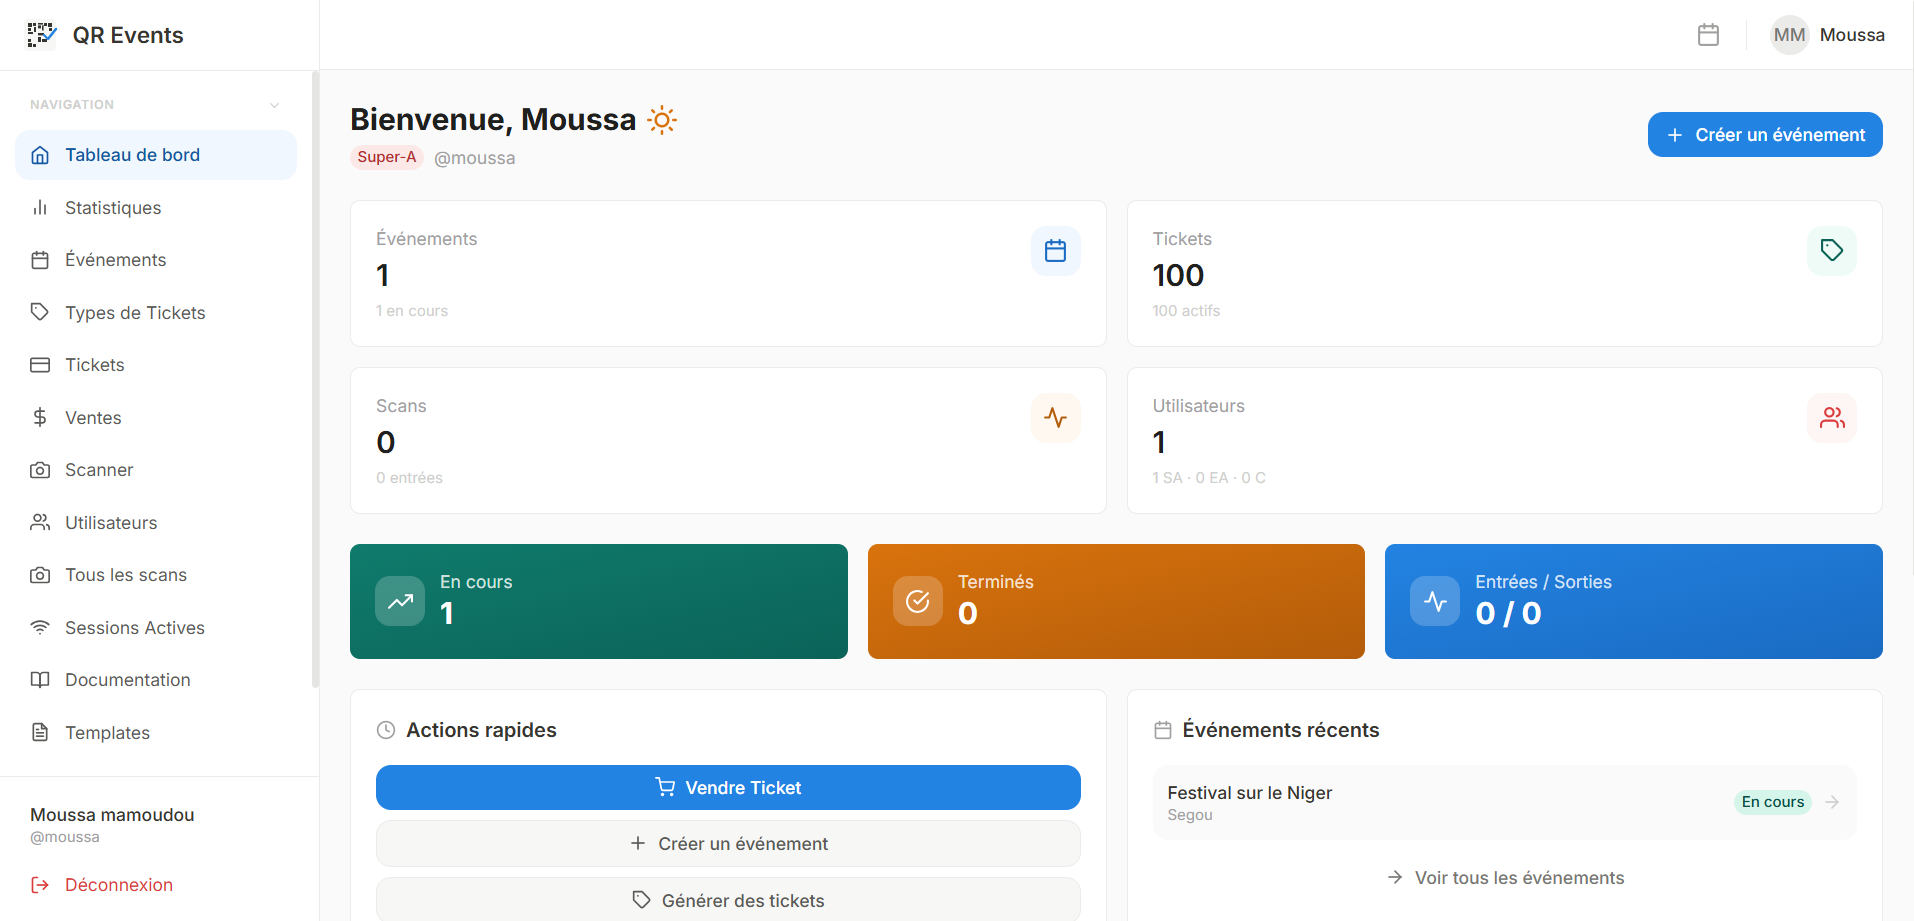Click the Scans card activity icon
This screenshot has width=1914, height=921.
click(x=1055, y=418)
